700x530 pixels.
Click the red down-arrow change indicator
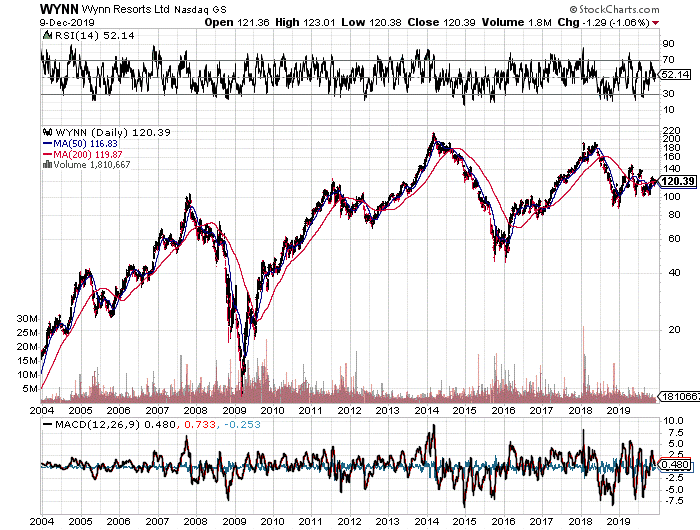655,23
